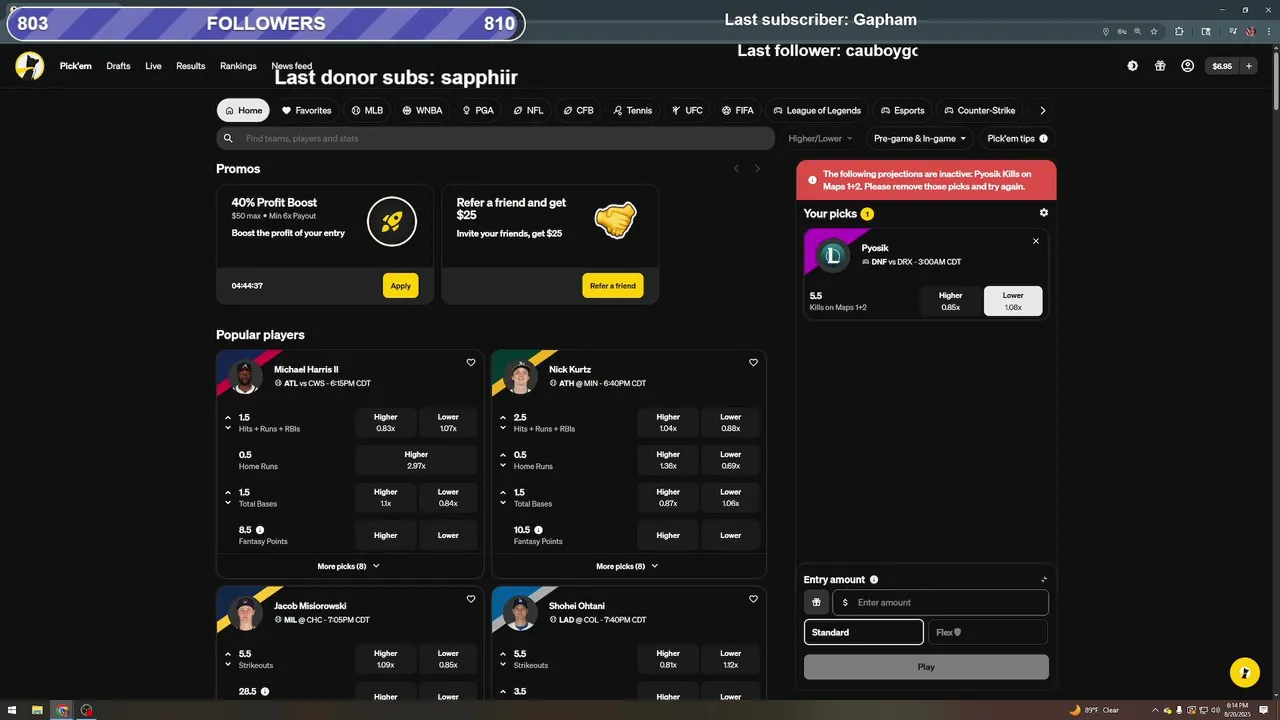Viewport: 1280px width, 720px height.
Task: Toggle the dark/light theme icon
Action: pos(1132,66)
